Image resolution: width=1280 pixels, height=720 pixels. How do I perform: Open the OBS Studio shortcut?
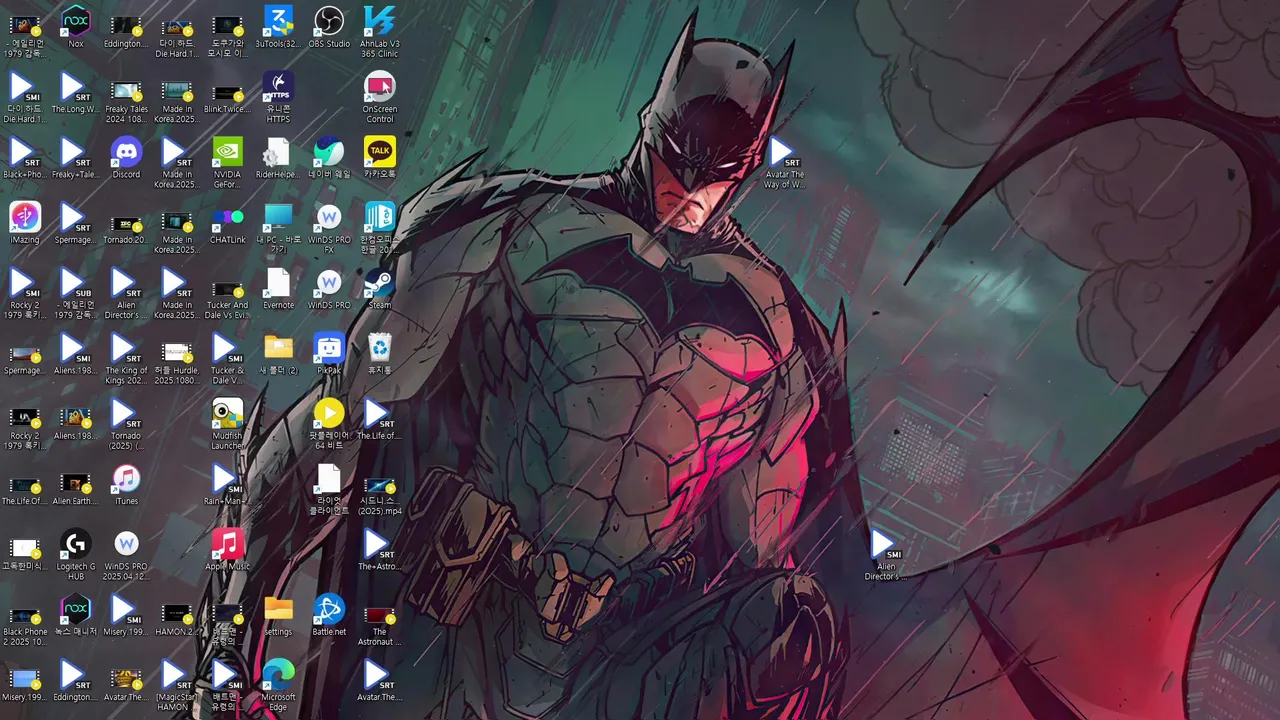tap(329, 27)
